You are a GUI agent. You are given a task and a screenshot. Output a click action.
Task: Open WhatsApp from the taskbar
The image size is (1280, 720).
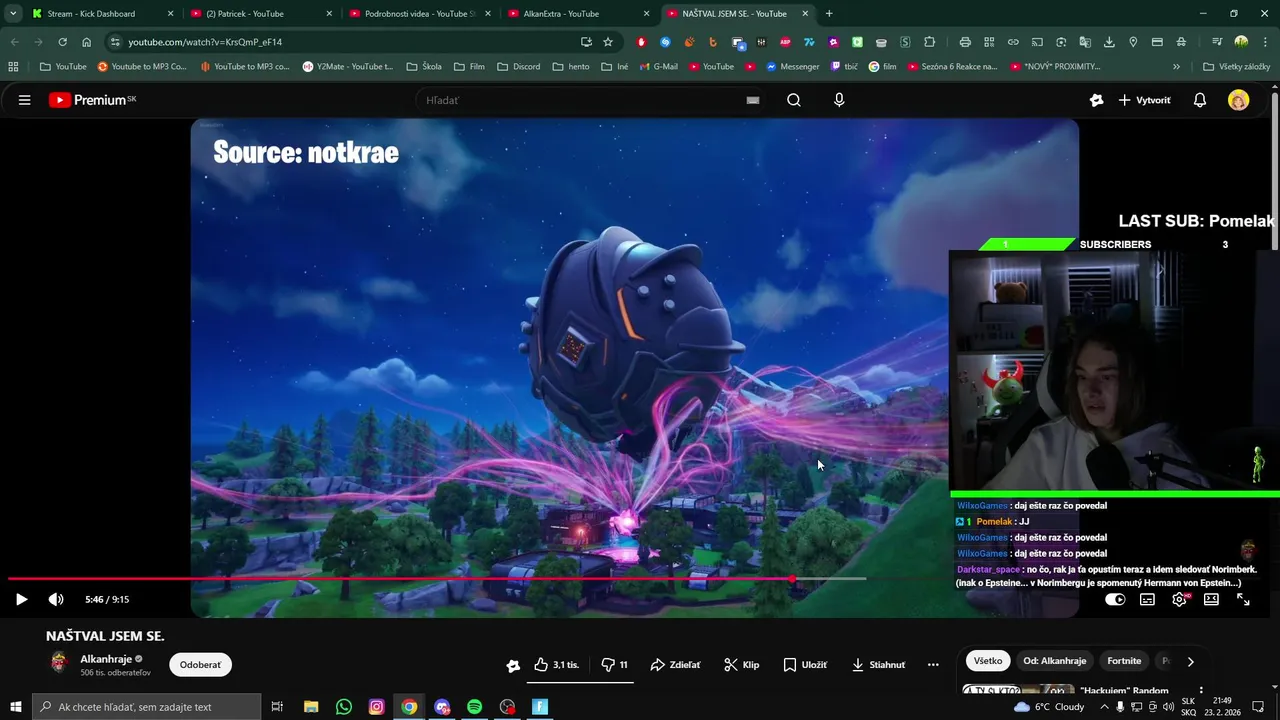[344, 707]
